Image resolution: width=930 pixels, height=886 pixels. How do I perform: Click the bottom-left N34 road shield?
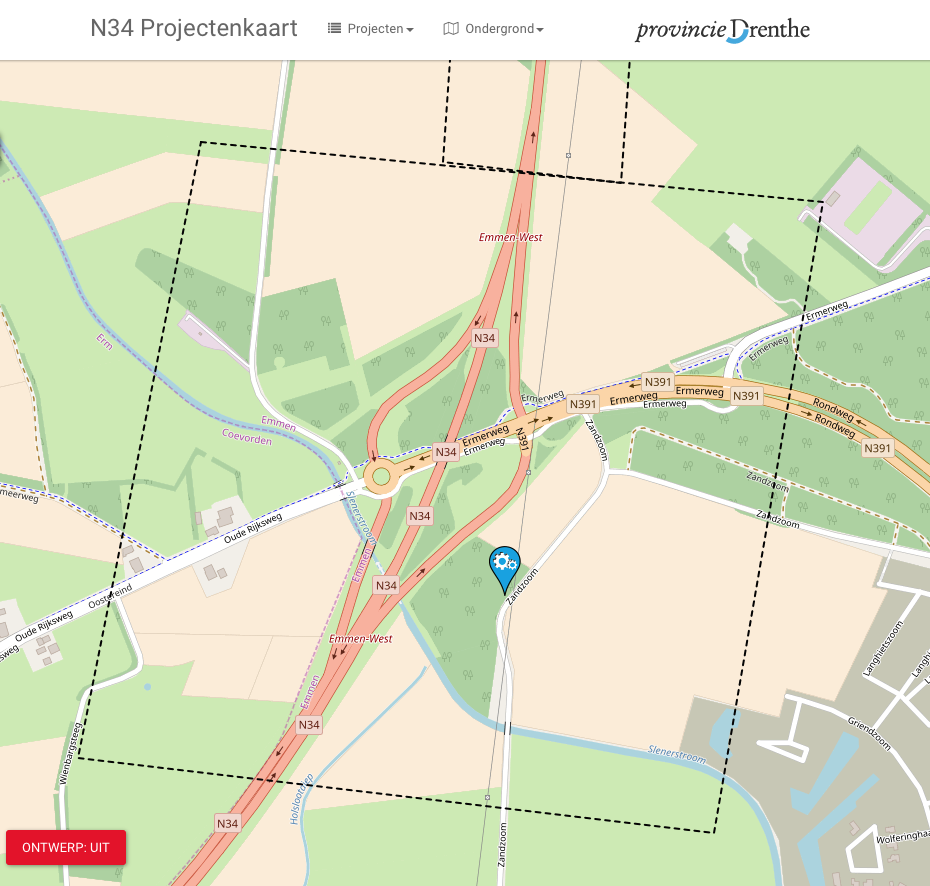pos(228,824)
